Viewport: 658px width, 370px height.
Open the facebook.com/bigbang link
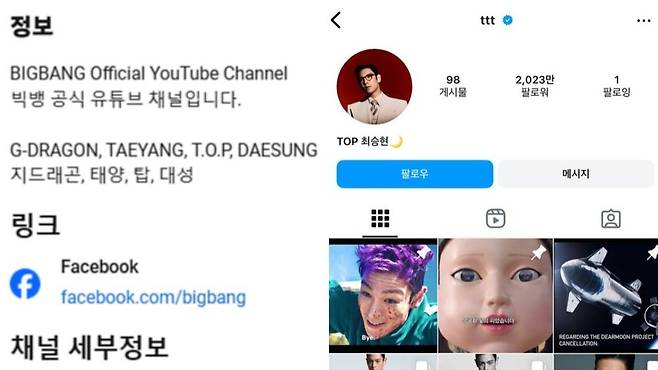[x=154, y=297]
